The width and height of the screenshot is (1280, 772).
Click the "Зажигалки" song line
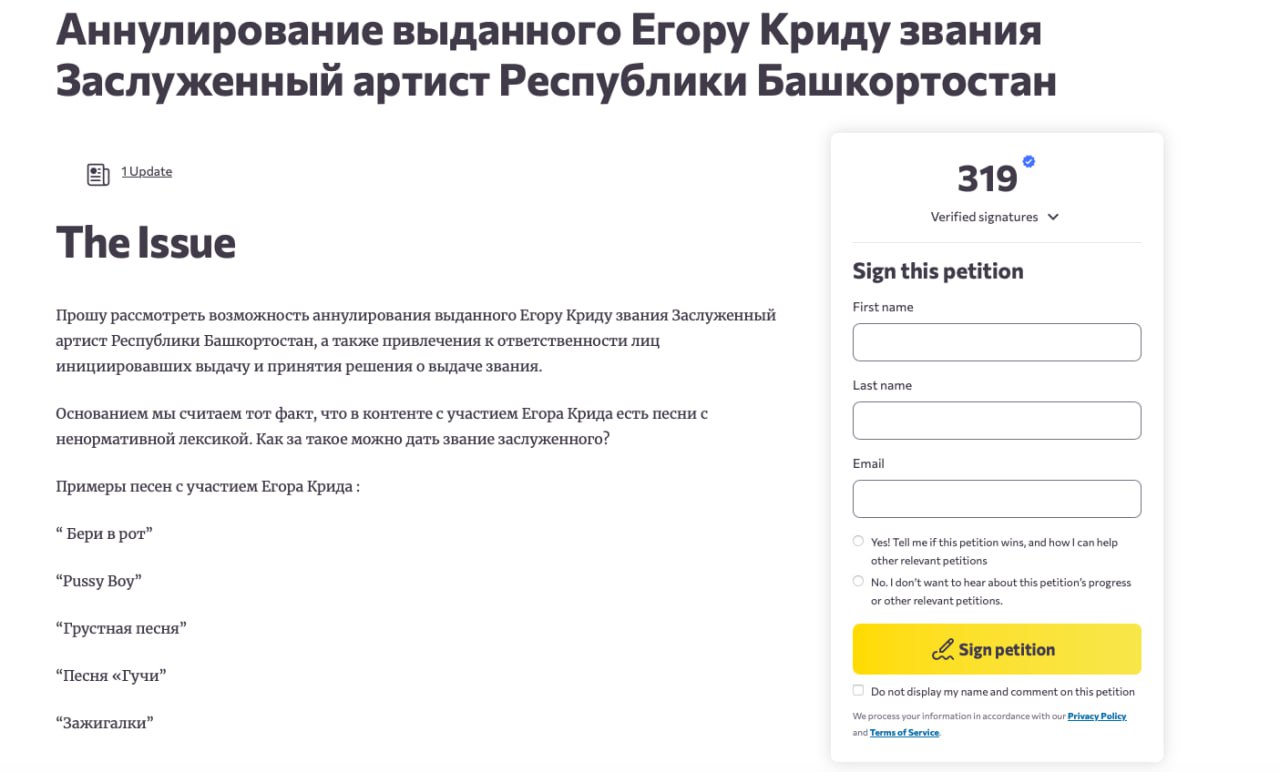[105, 722]
